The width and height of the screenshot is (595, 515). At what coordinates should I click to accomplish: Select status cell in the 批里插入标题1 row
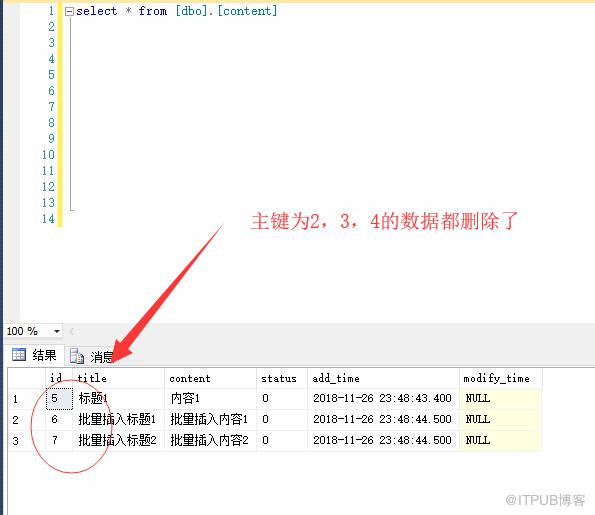click(x=282, y=419)
